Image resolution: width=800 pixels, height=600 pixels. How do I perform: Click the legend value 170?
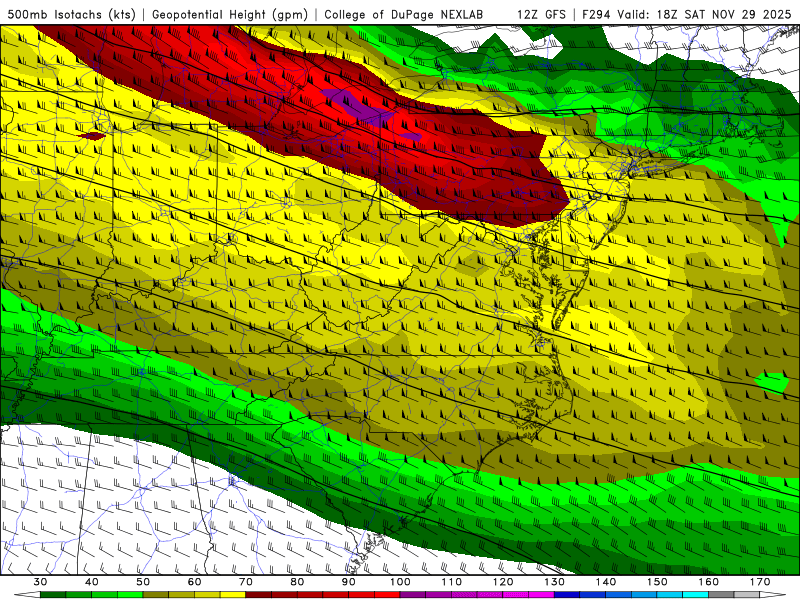[760, 582]
